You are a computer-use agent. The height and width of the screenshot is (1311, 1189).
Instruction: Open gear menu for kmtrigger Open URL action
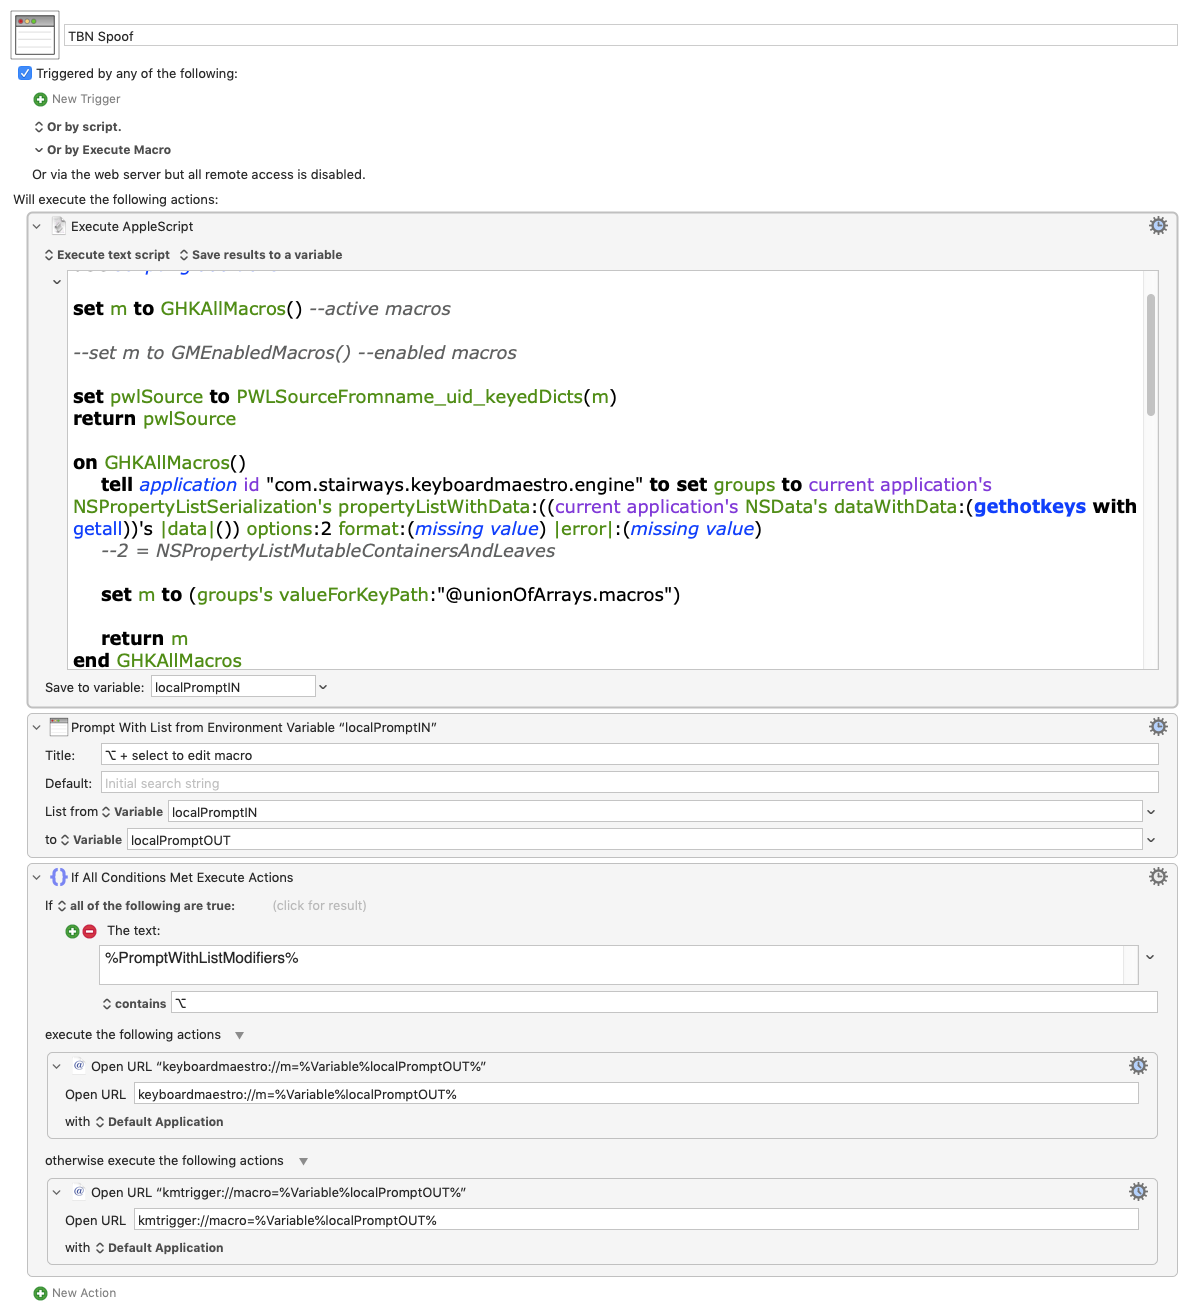[x=1138, y=1192]
